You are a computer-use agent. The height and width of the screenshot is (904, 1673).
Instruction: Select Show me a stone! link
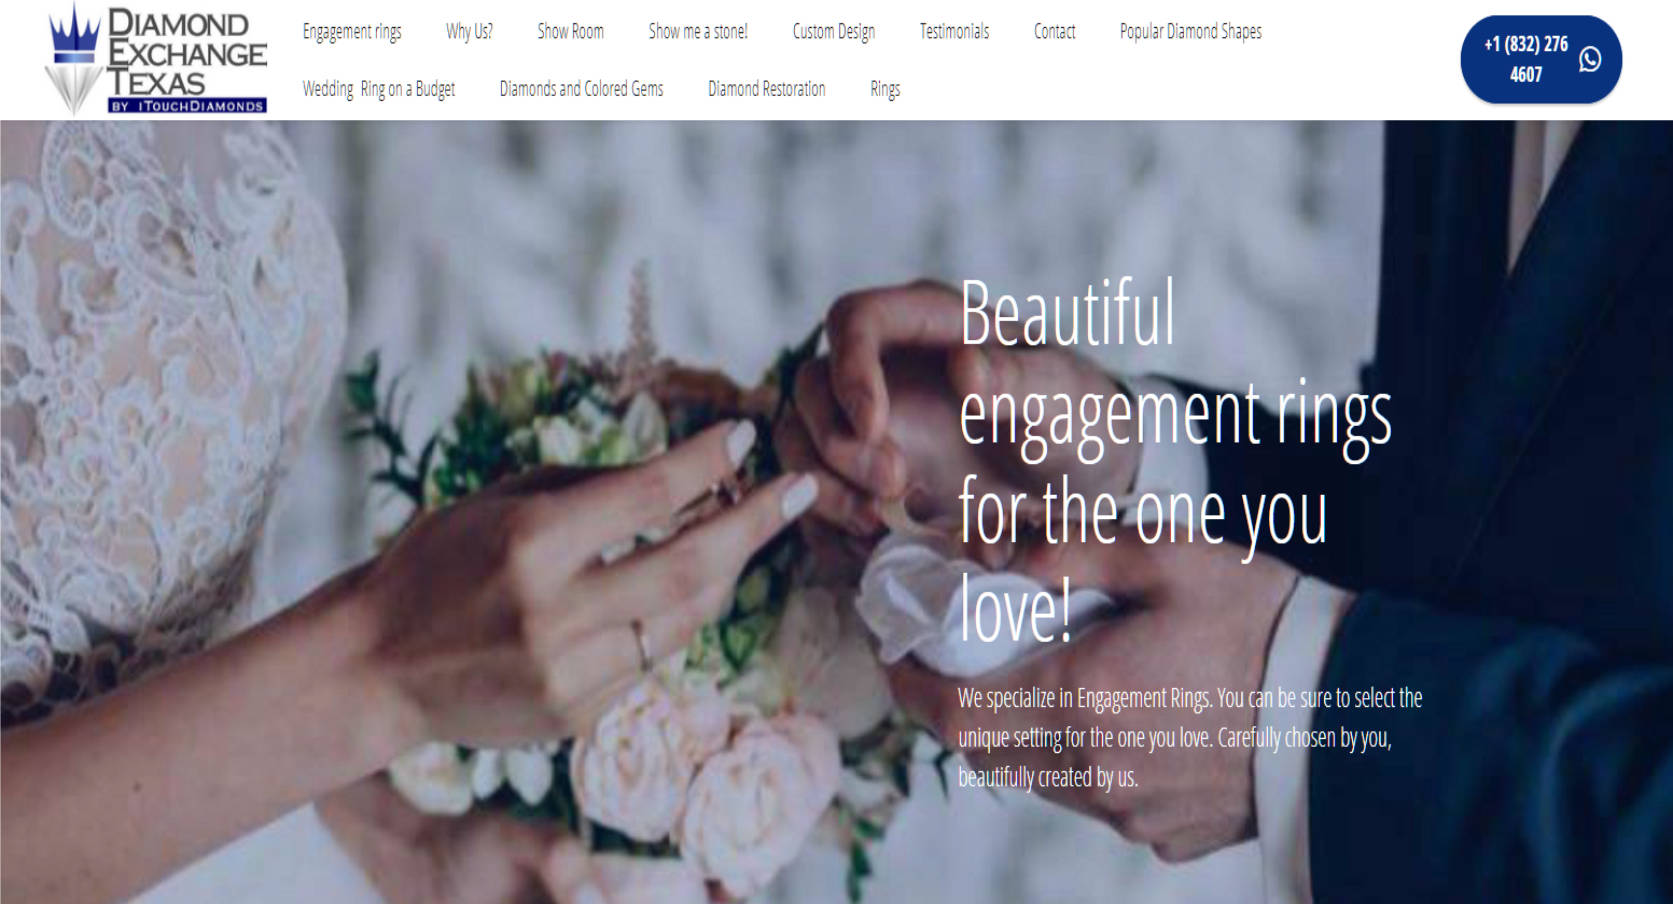tap(698, 32)
